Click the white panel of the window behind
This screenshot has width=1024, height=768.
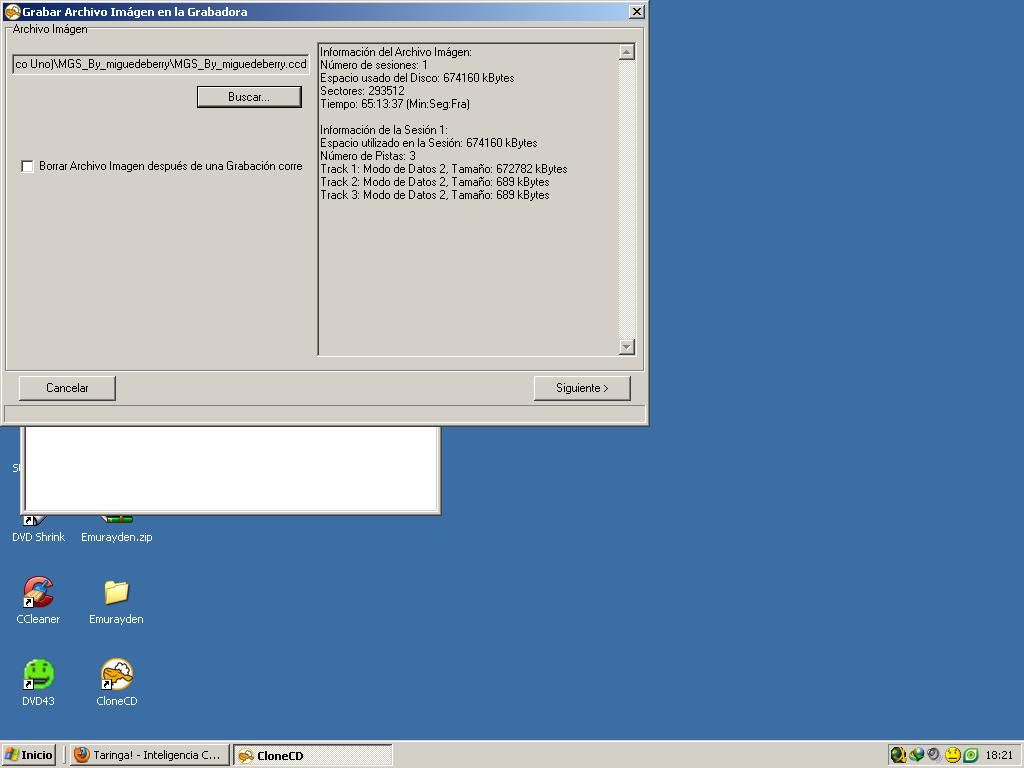(231, 468)
